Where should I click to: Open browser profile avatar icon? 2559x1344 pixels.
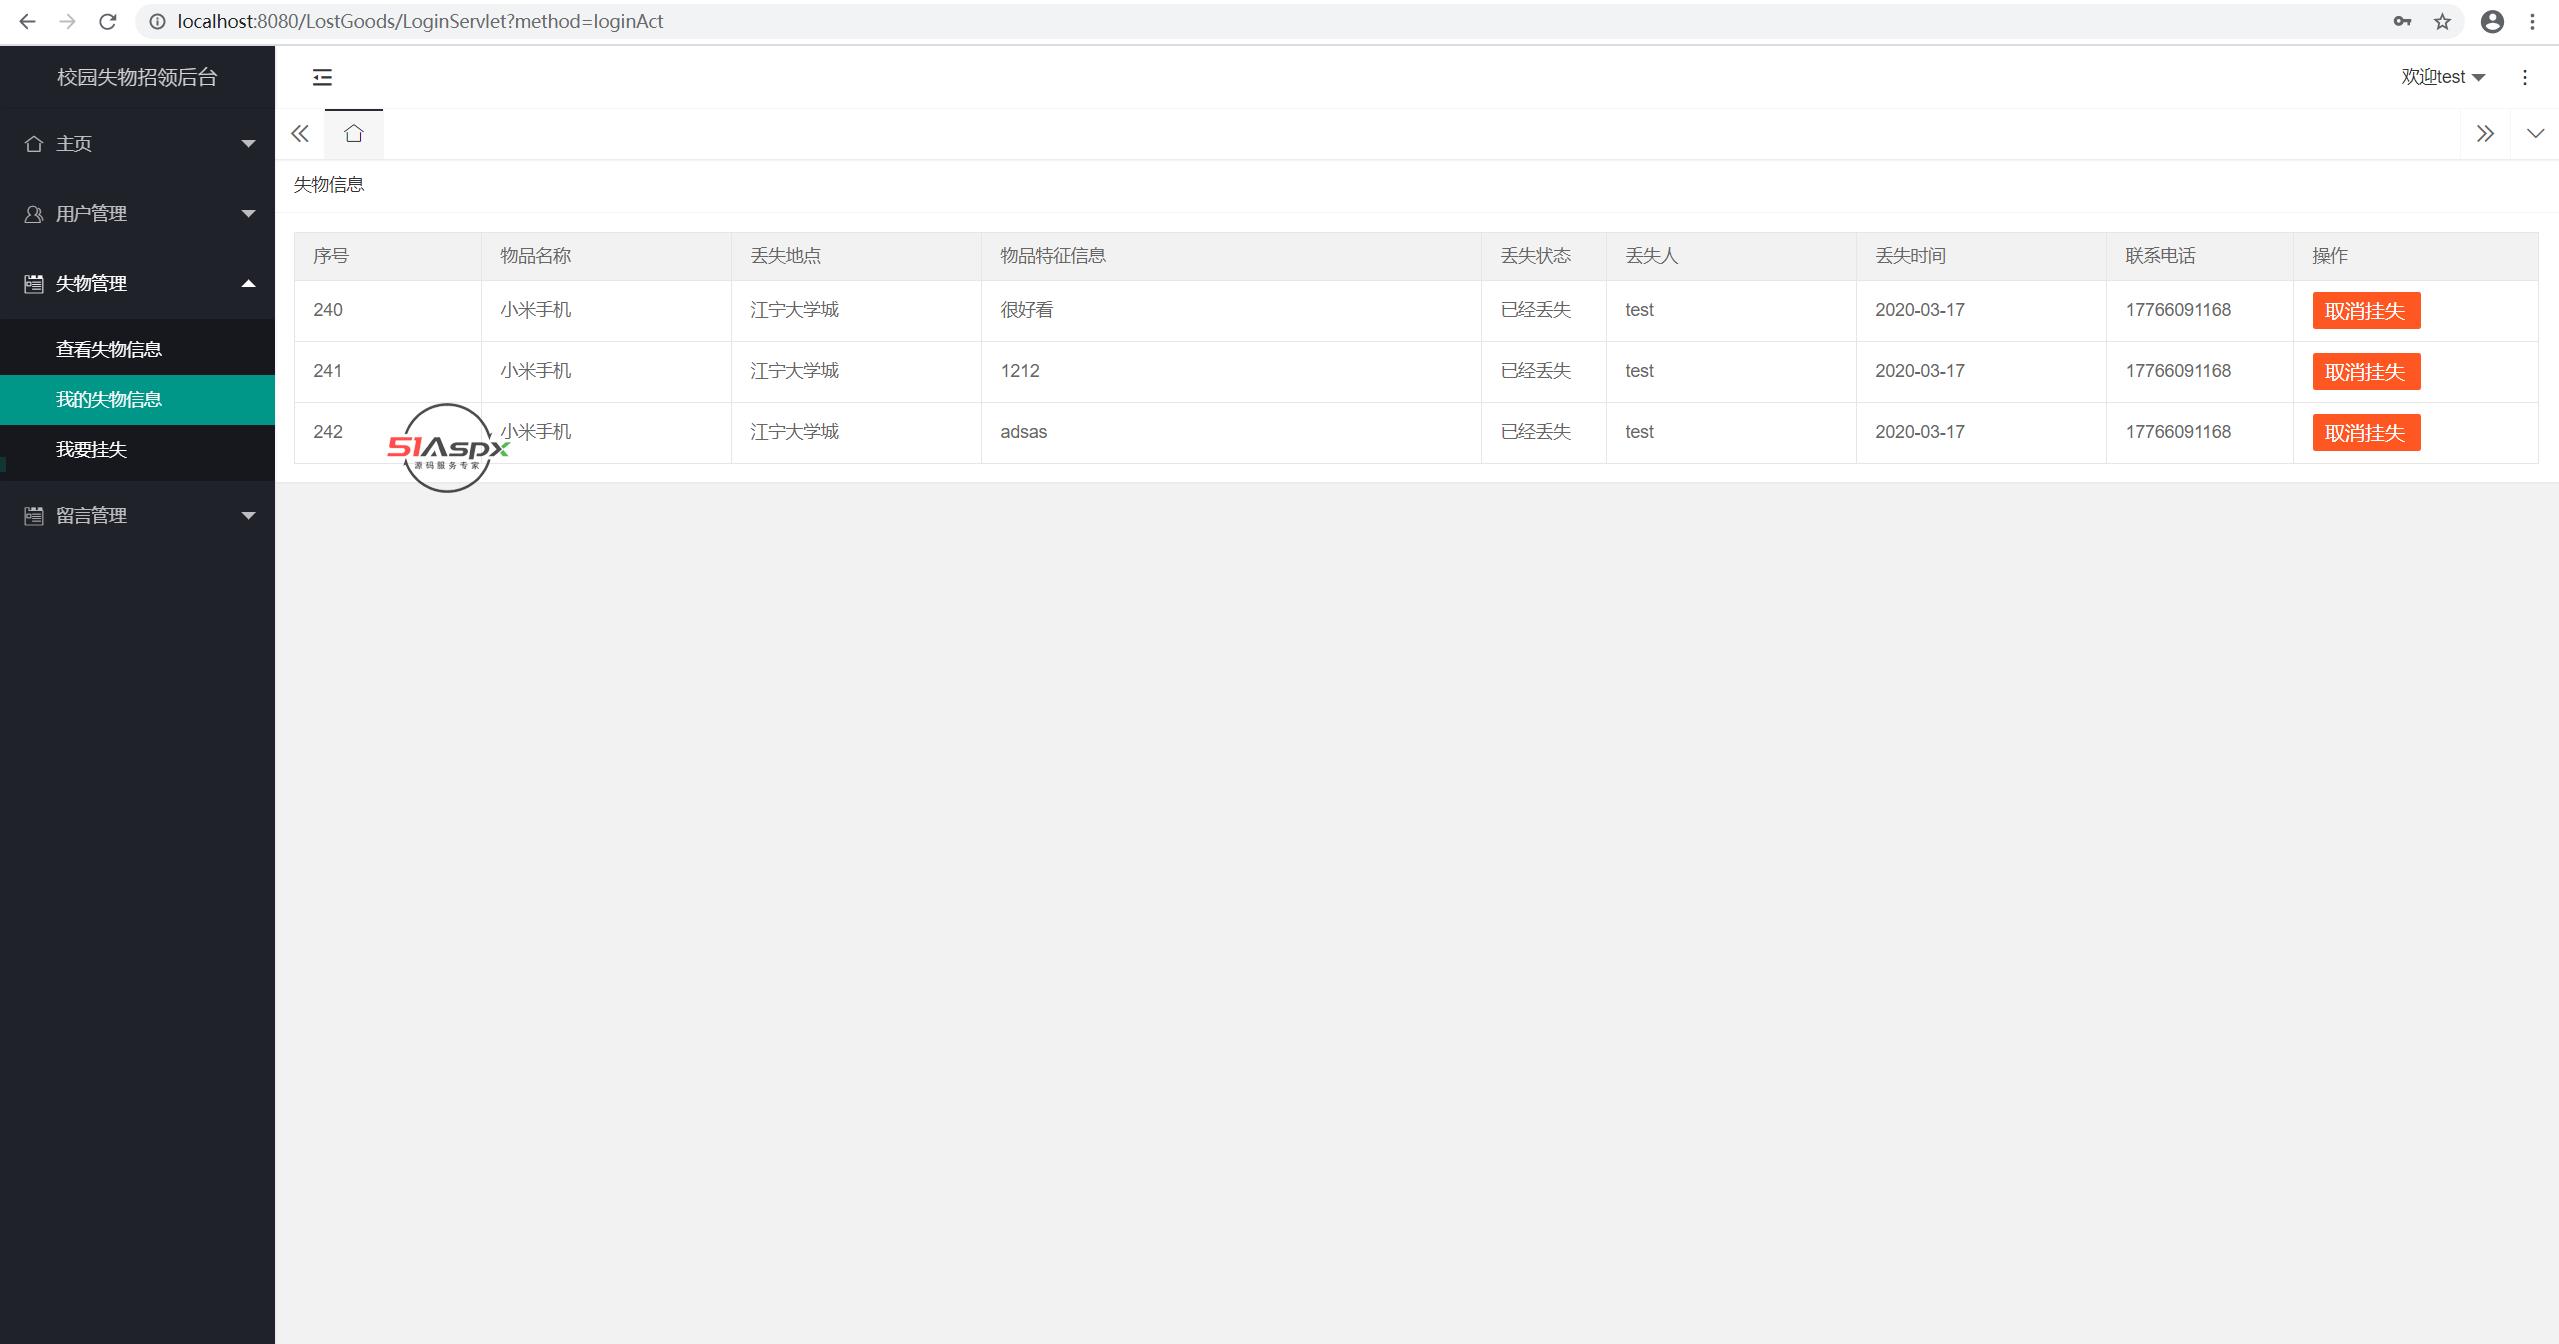[2491, 21]
